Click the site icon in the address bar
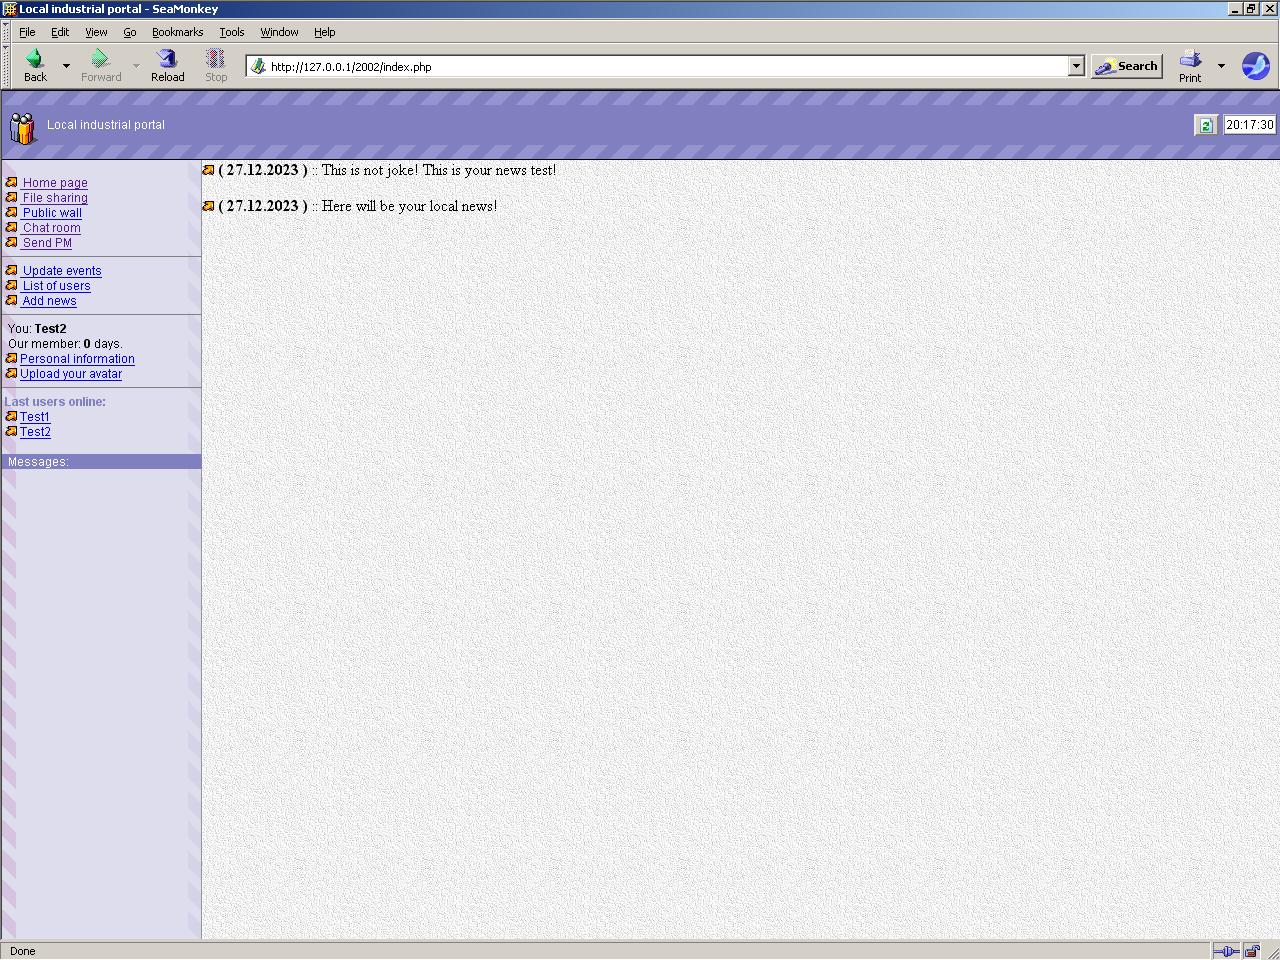Viewport: 1280px width, 960px height. pyautogui.click(x=258, y=67)
